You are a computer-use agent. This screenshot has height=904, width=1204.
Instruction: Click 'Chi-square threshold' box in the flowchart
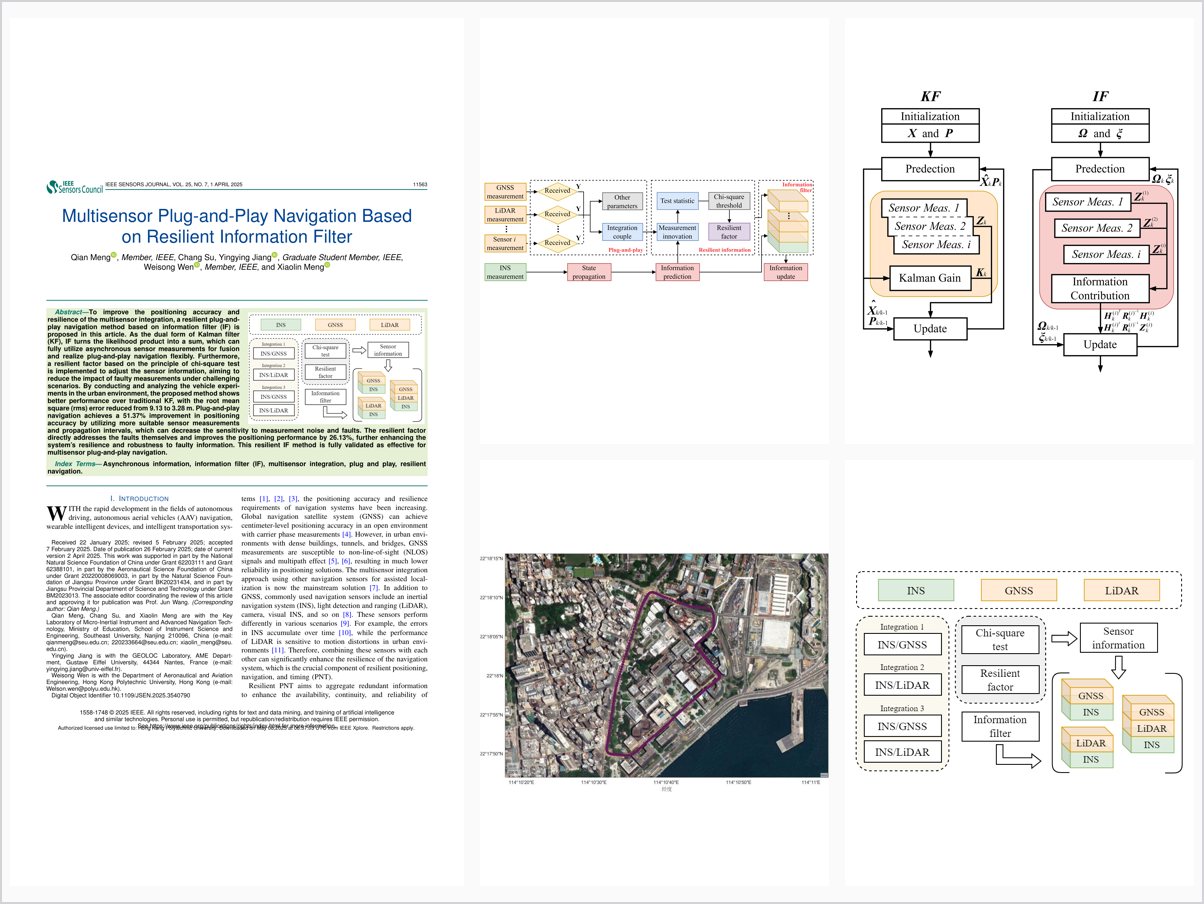point(729,202)
